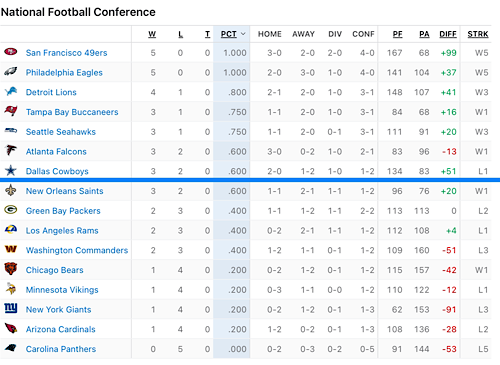Image resolution: width=500 pixels, height=365 pixels.
Task: Click the Philadelphia Eagles logo icon
Action: point(11,71)
